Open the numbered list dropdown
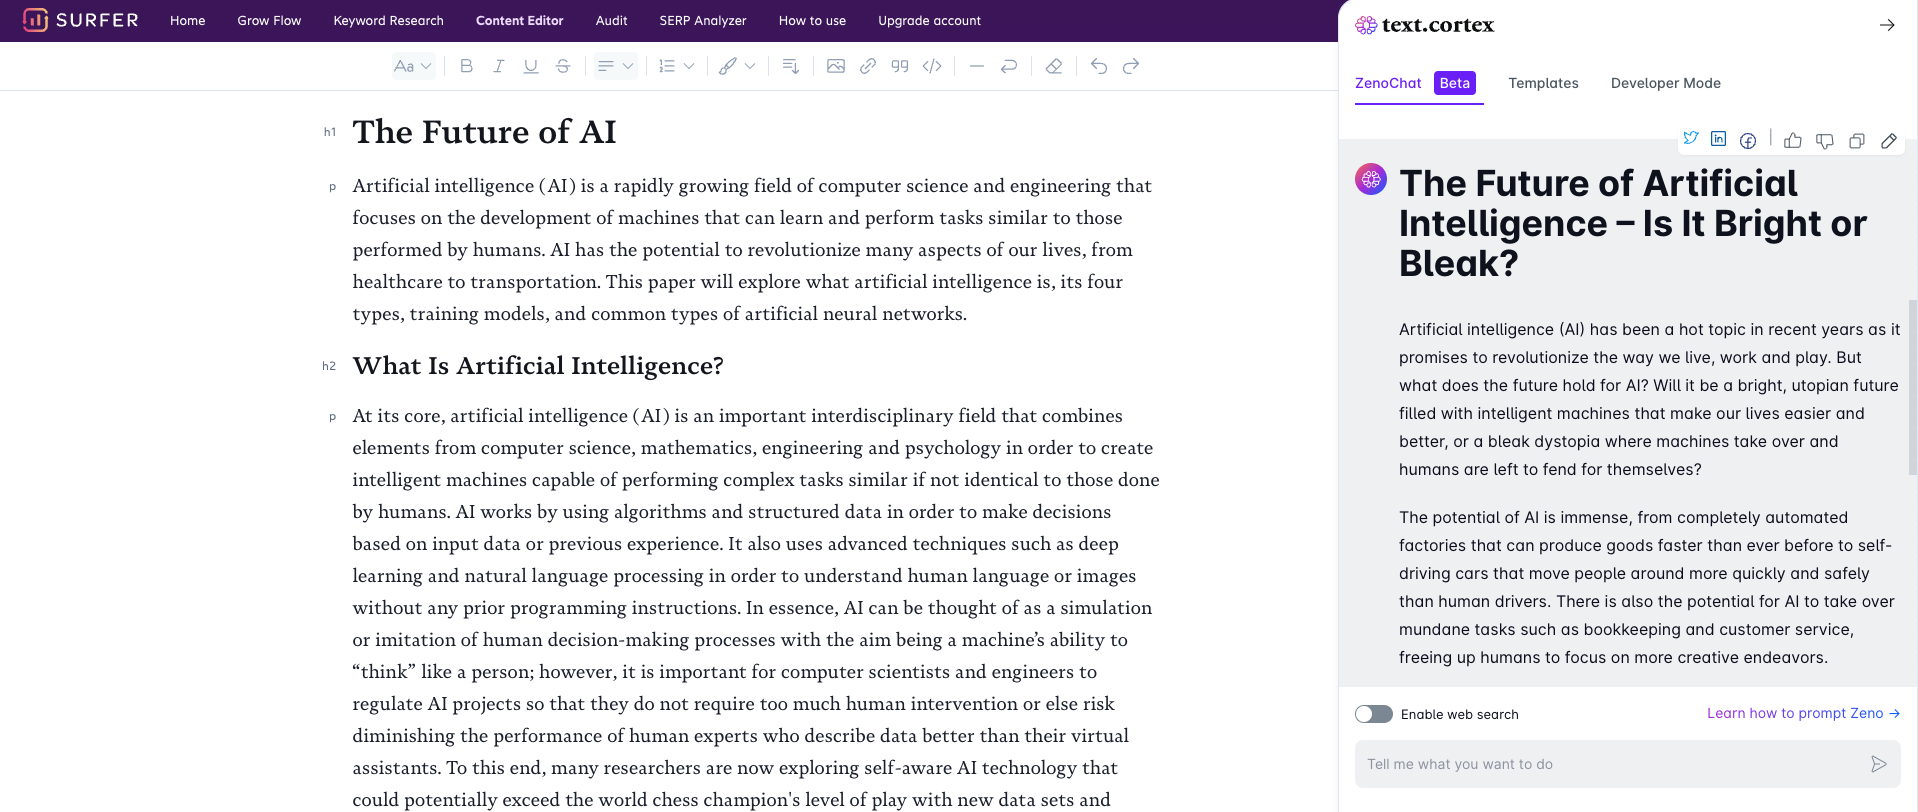The width and height of the screenshot is (1918, 812). (677, 66)
